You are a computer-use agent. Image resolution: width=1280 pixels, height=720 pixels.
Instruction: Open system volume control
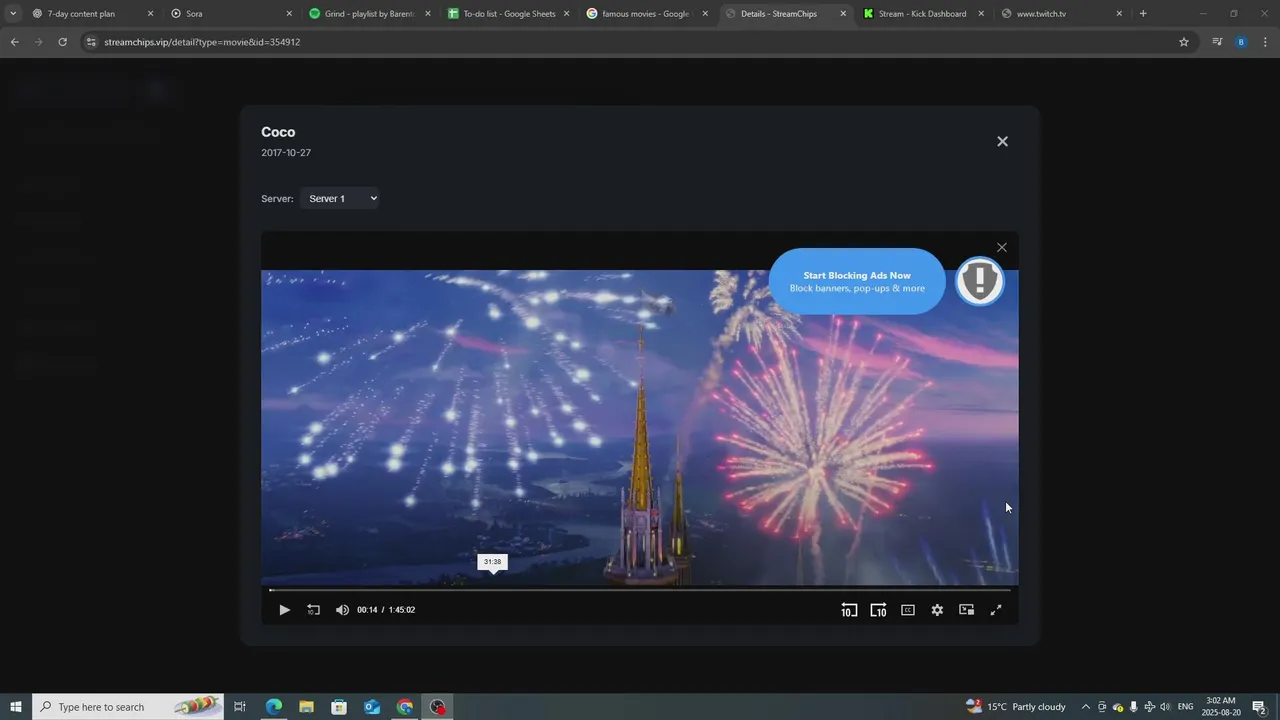tap(1165, 707)
